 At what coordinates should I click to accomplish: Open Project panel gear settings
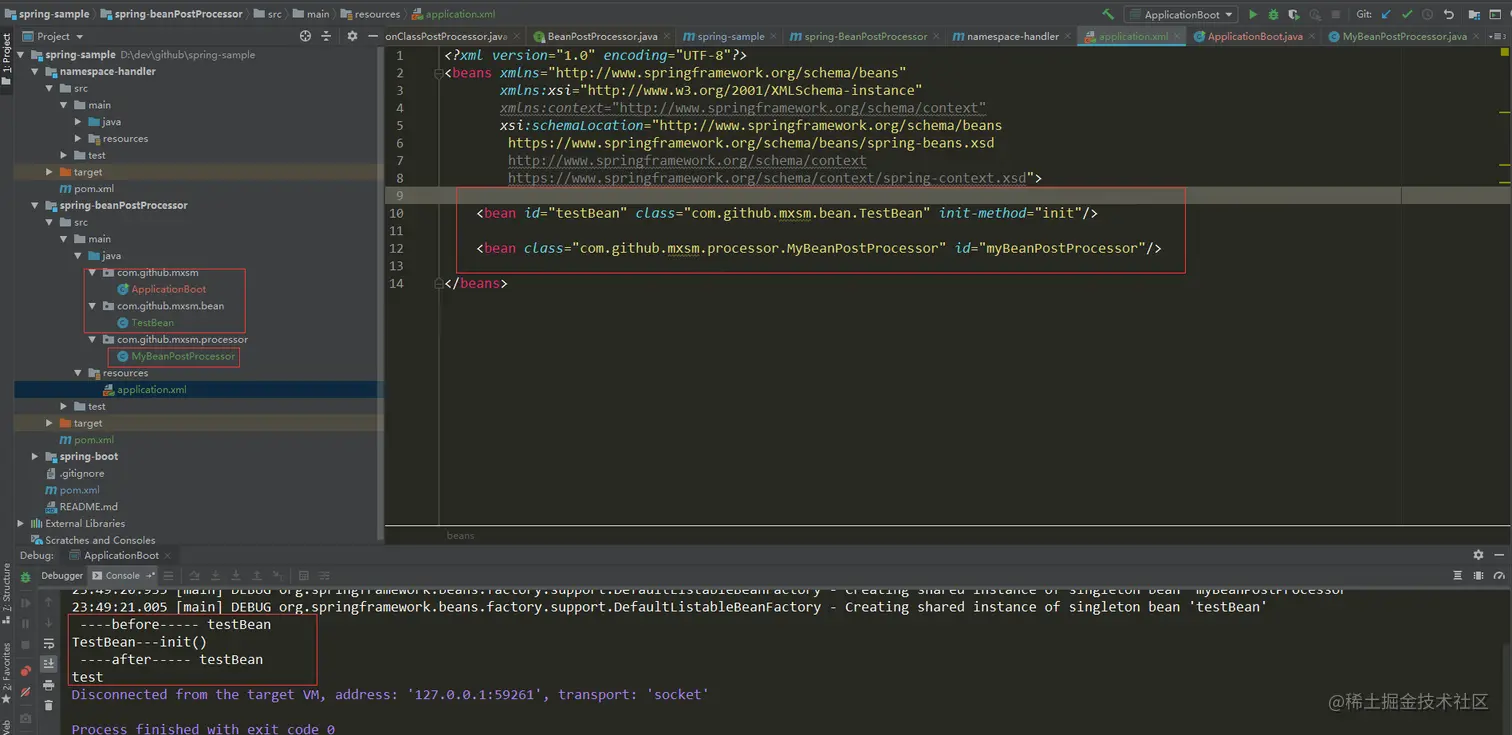tap(352, 36)
